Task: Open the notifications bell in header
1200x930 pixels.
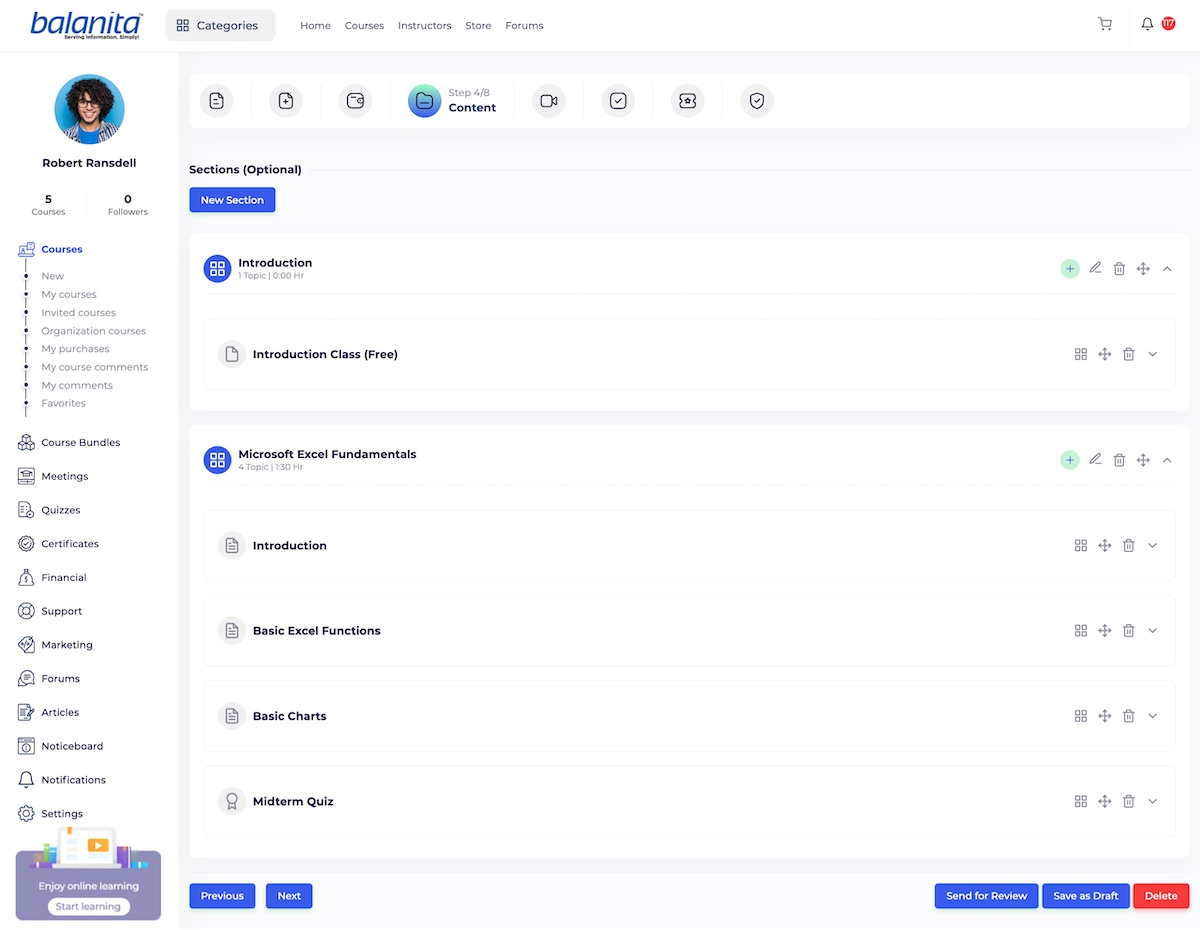Action: [1147, 24]
